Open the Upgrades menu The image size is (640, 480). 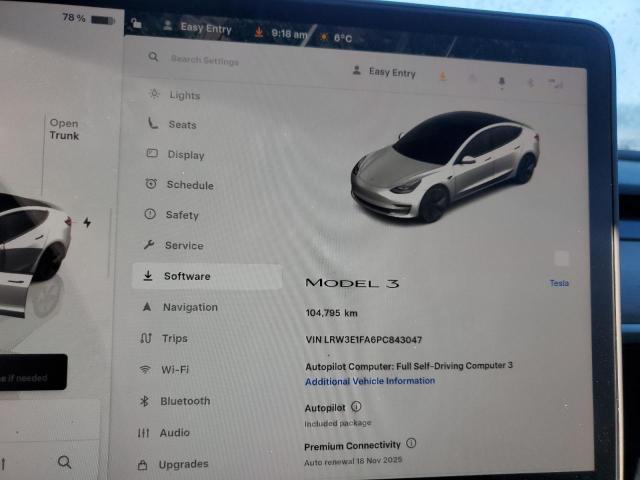pos(173,464)
